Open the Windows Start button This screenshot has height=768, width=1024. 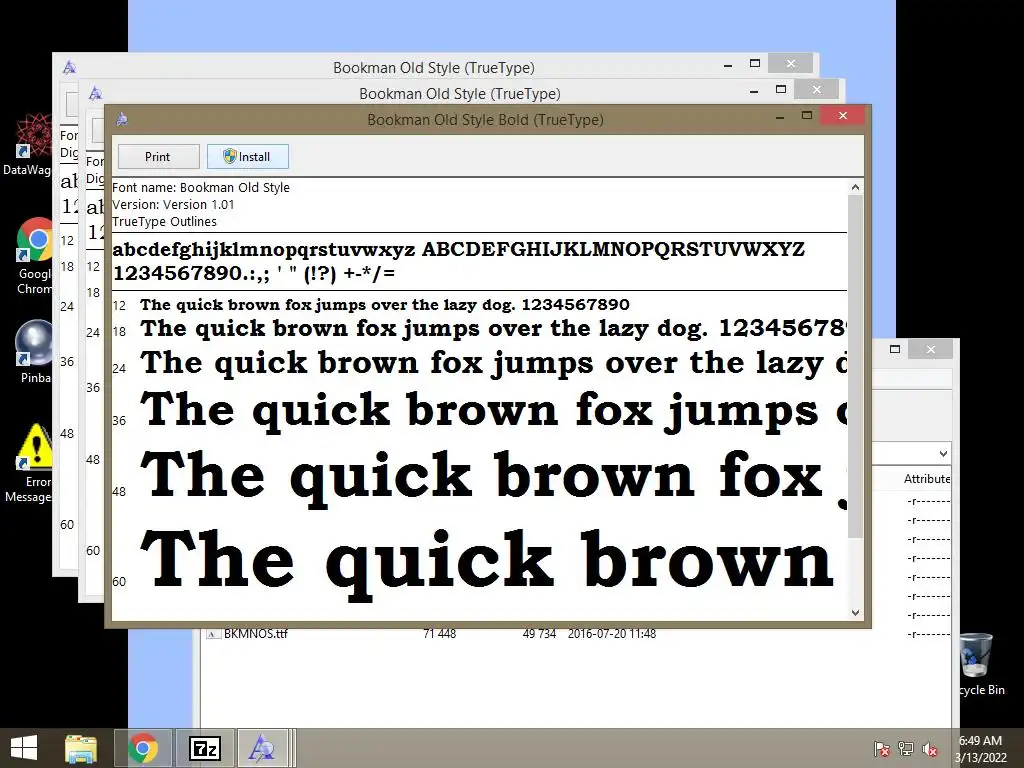click(24, 748)
